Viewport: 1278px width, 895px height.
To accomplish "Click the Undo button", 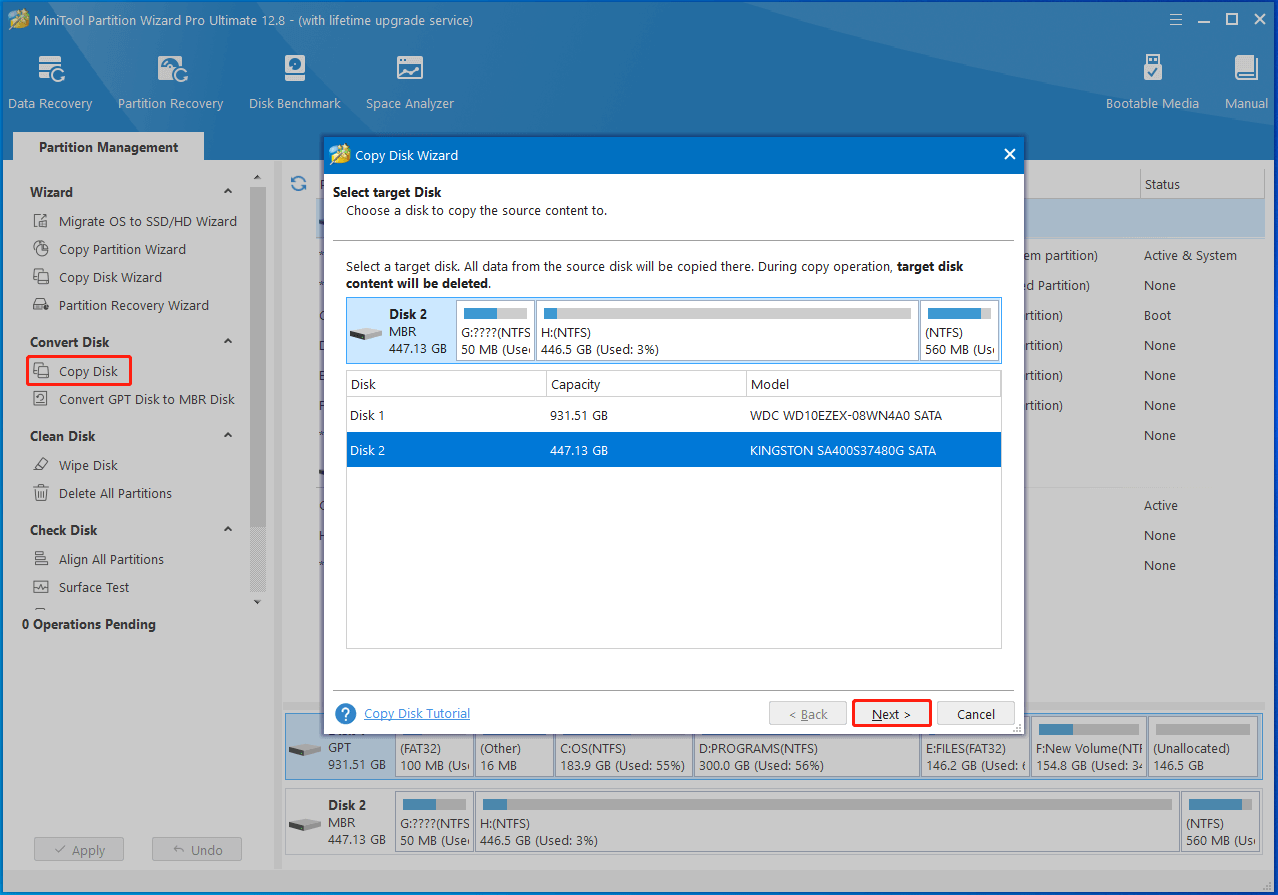I will click(197, 850).
